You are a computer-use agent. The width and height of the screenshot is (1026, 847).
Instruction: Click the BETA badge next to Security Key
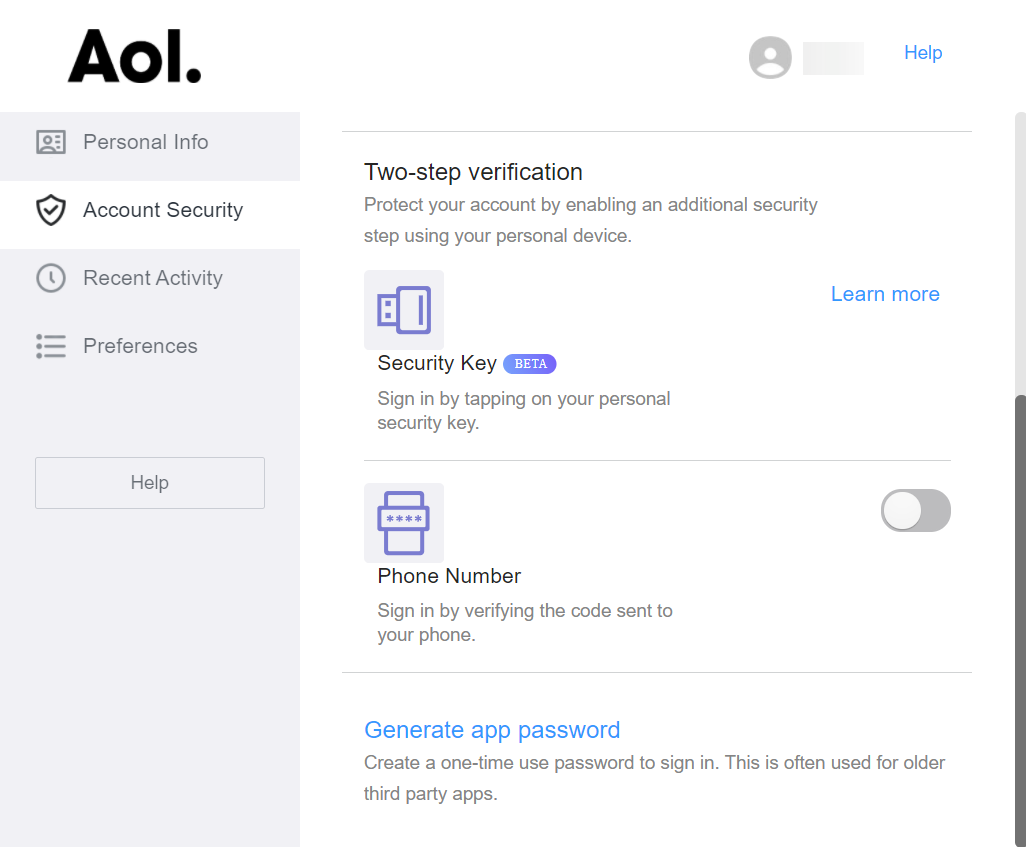[x=530, y=364]
